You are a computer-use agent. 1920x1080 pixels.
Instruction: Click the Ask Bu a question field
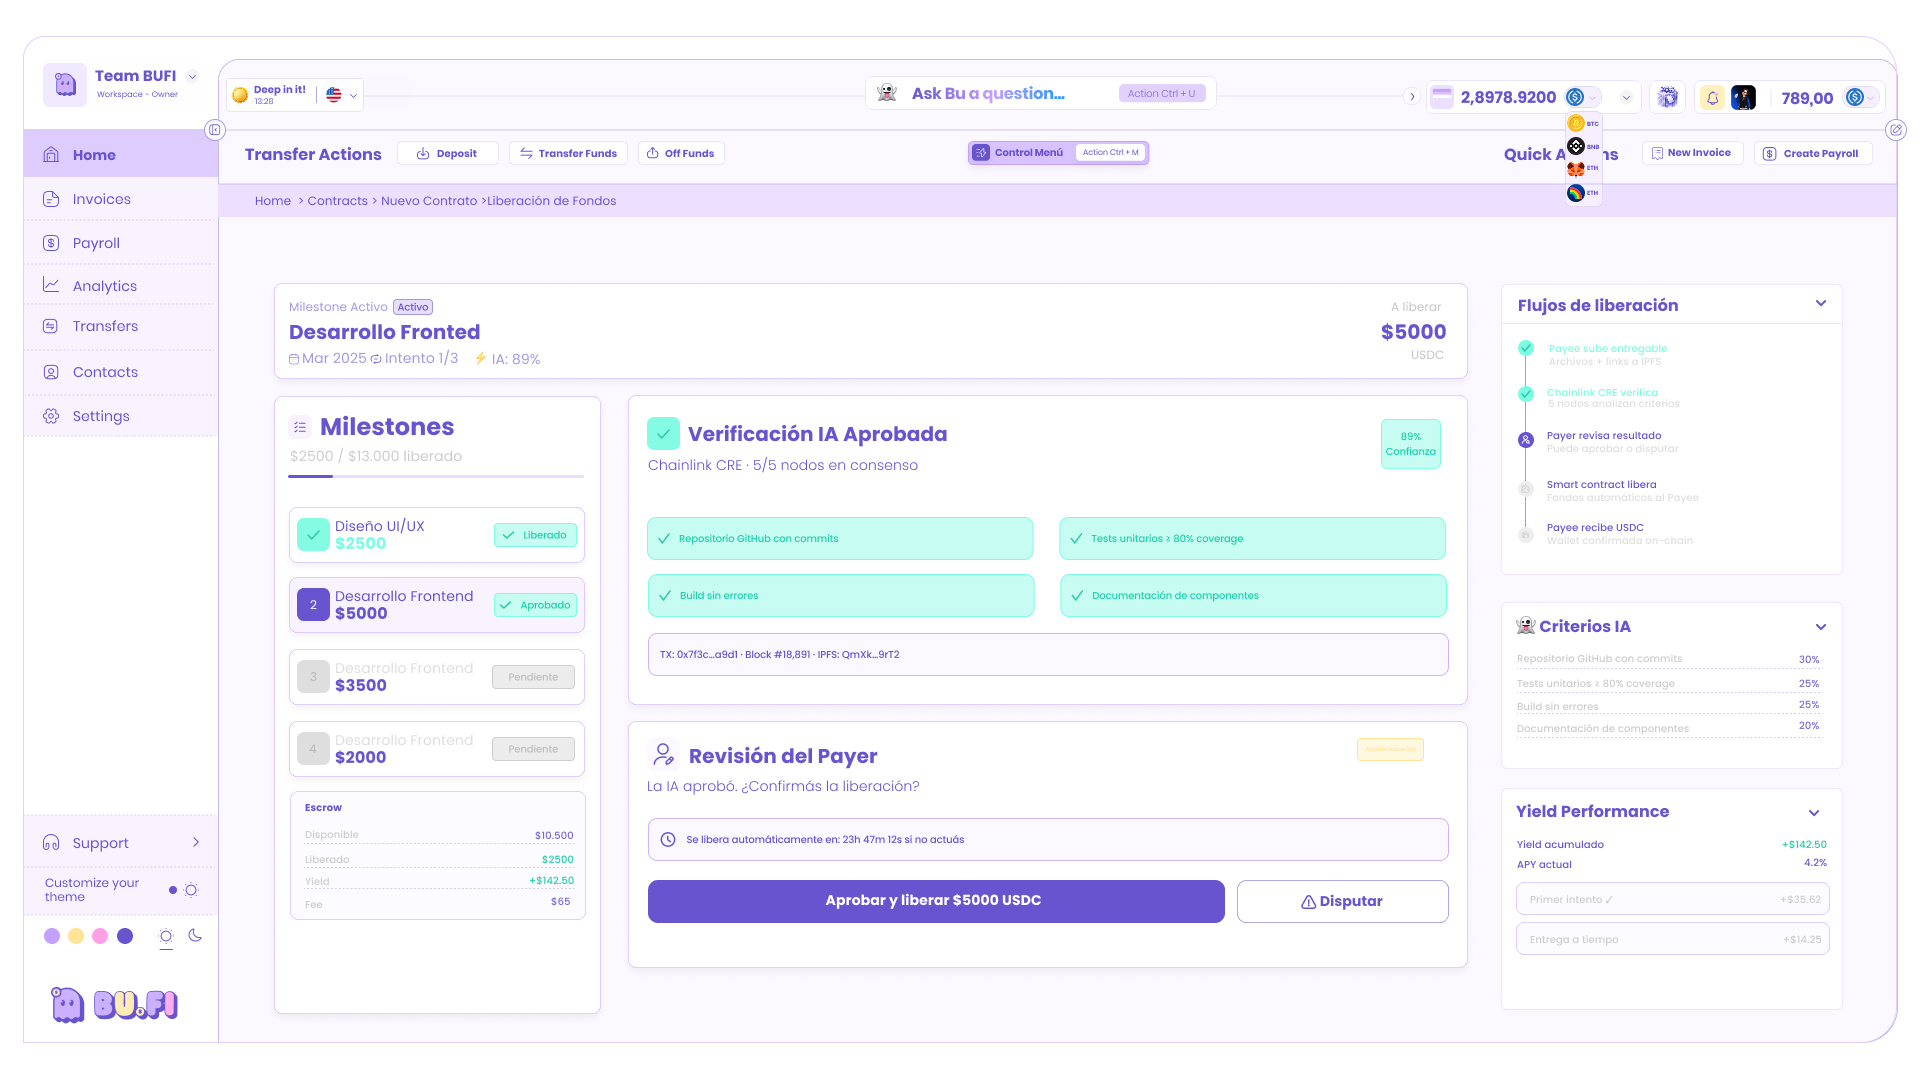coord(988,93)
